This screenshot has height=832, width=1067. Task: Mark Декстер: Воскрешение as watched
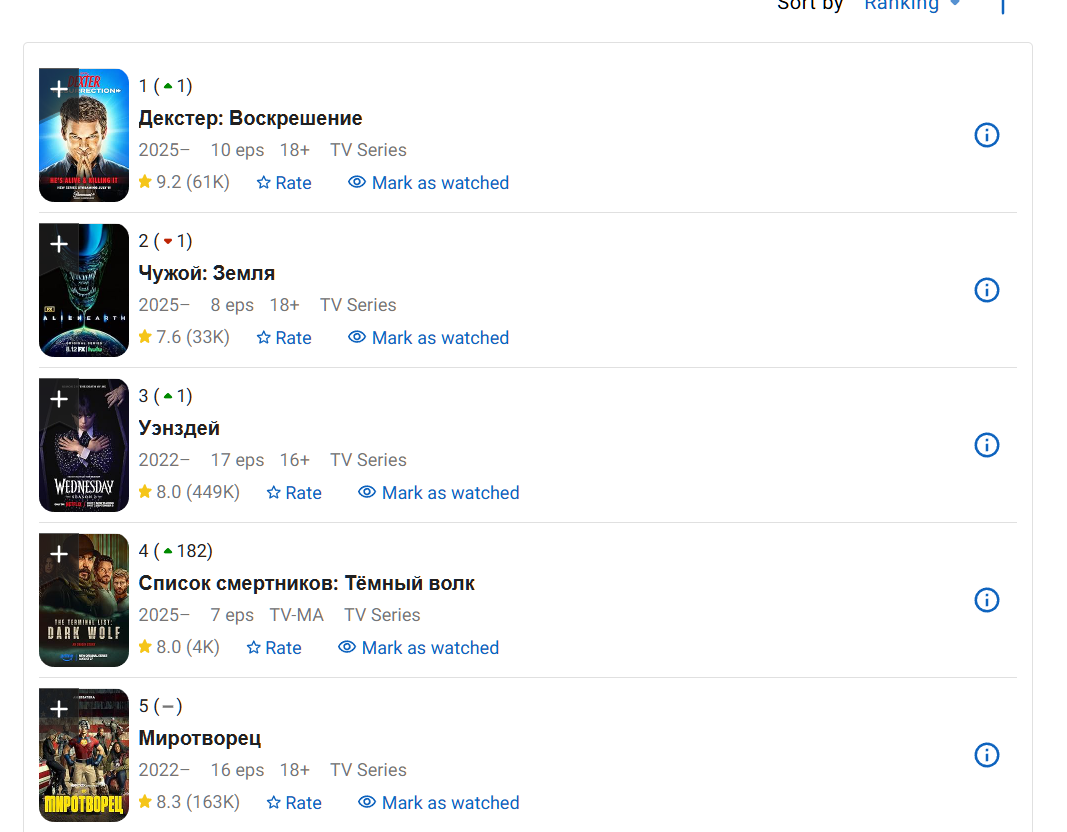point(428,182)
